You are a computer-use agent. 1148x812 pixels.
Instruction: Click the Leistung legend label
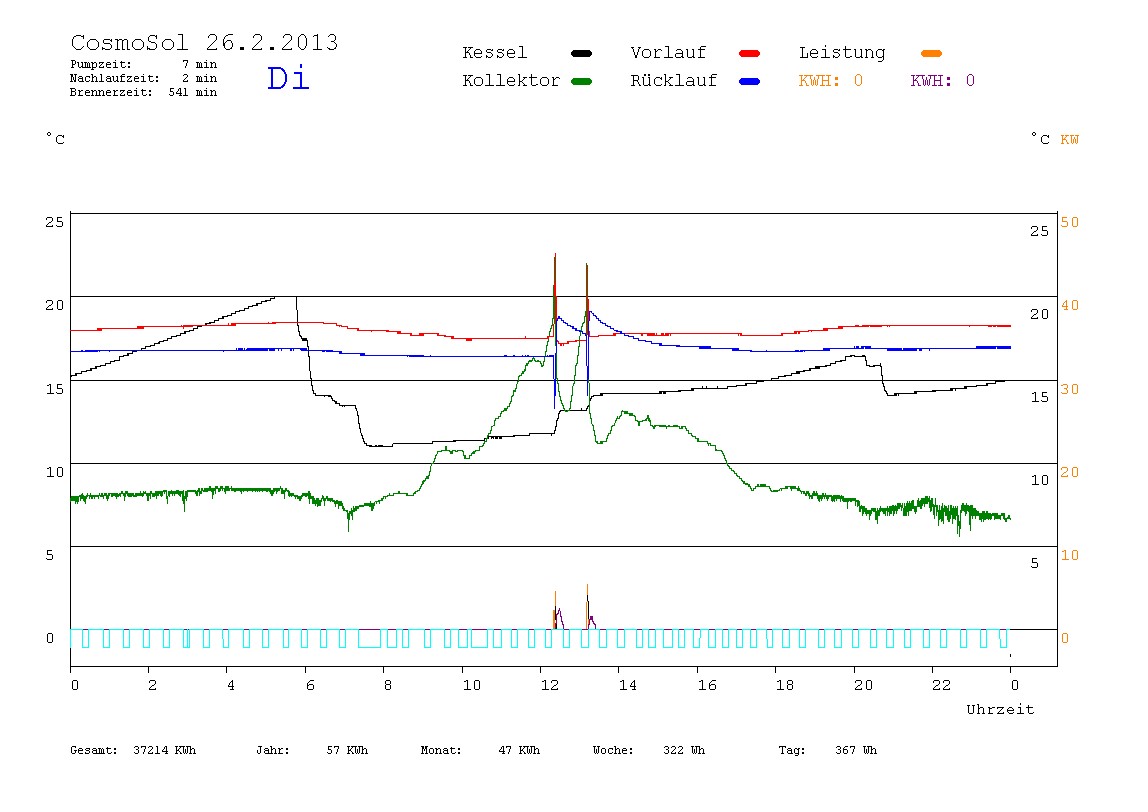[x=842, y=53]
